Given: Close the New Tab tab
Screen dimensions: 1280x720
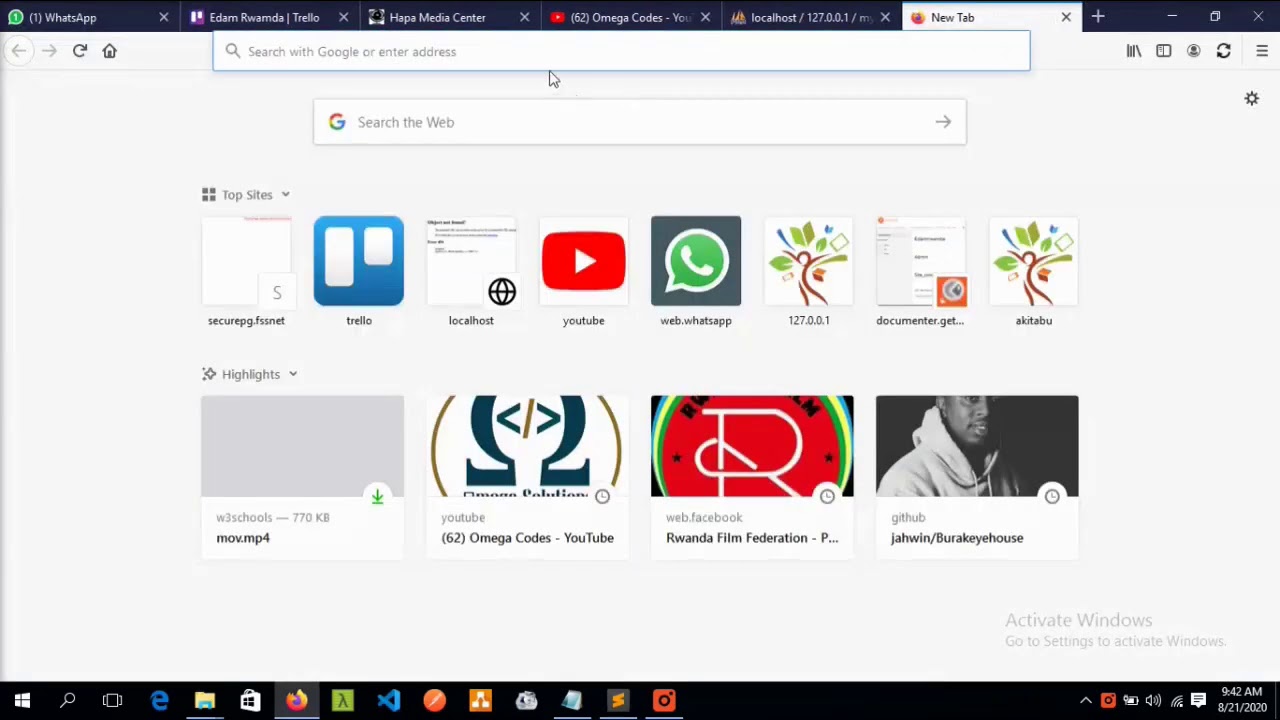Looking at the screenshot, I should coord(1066,17).
